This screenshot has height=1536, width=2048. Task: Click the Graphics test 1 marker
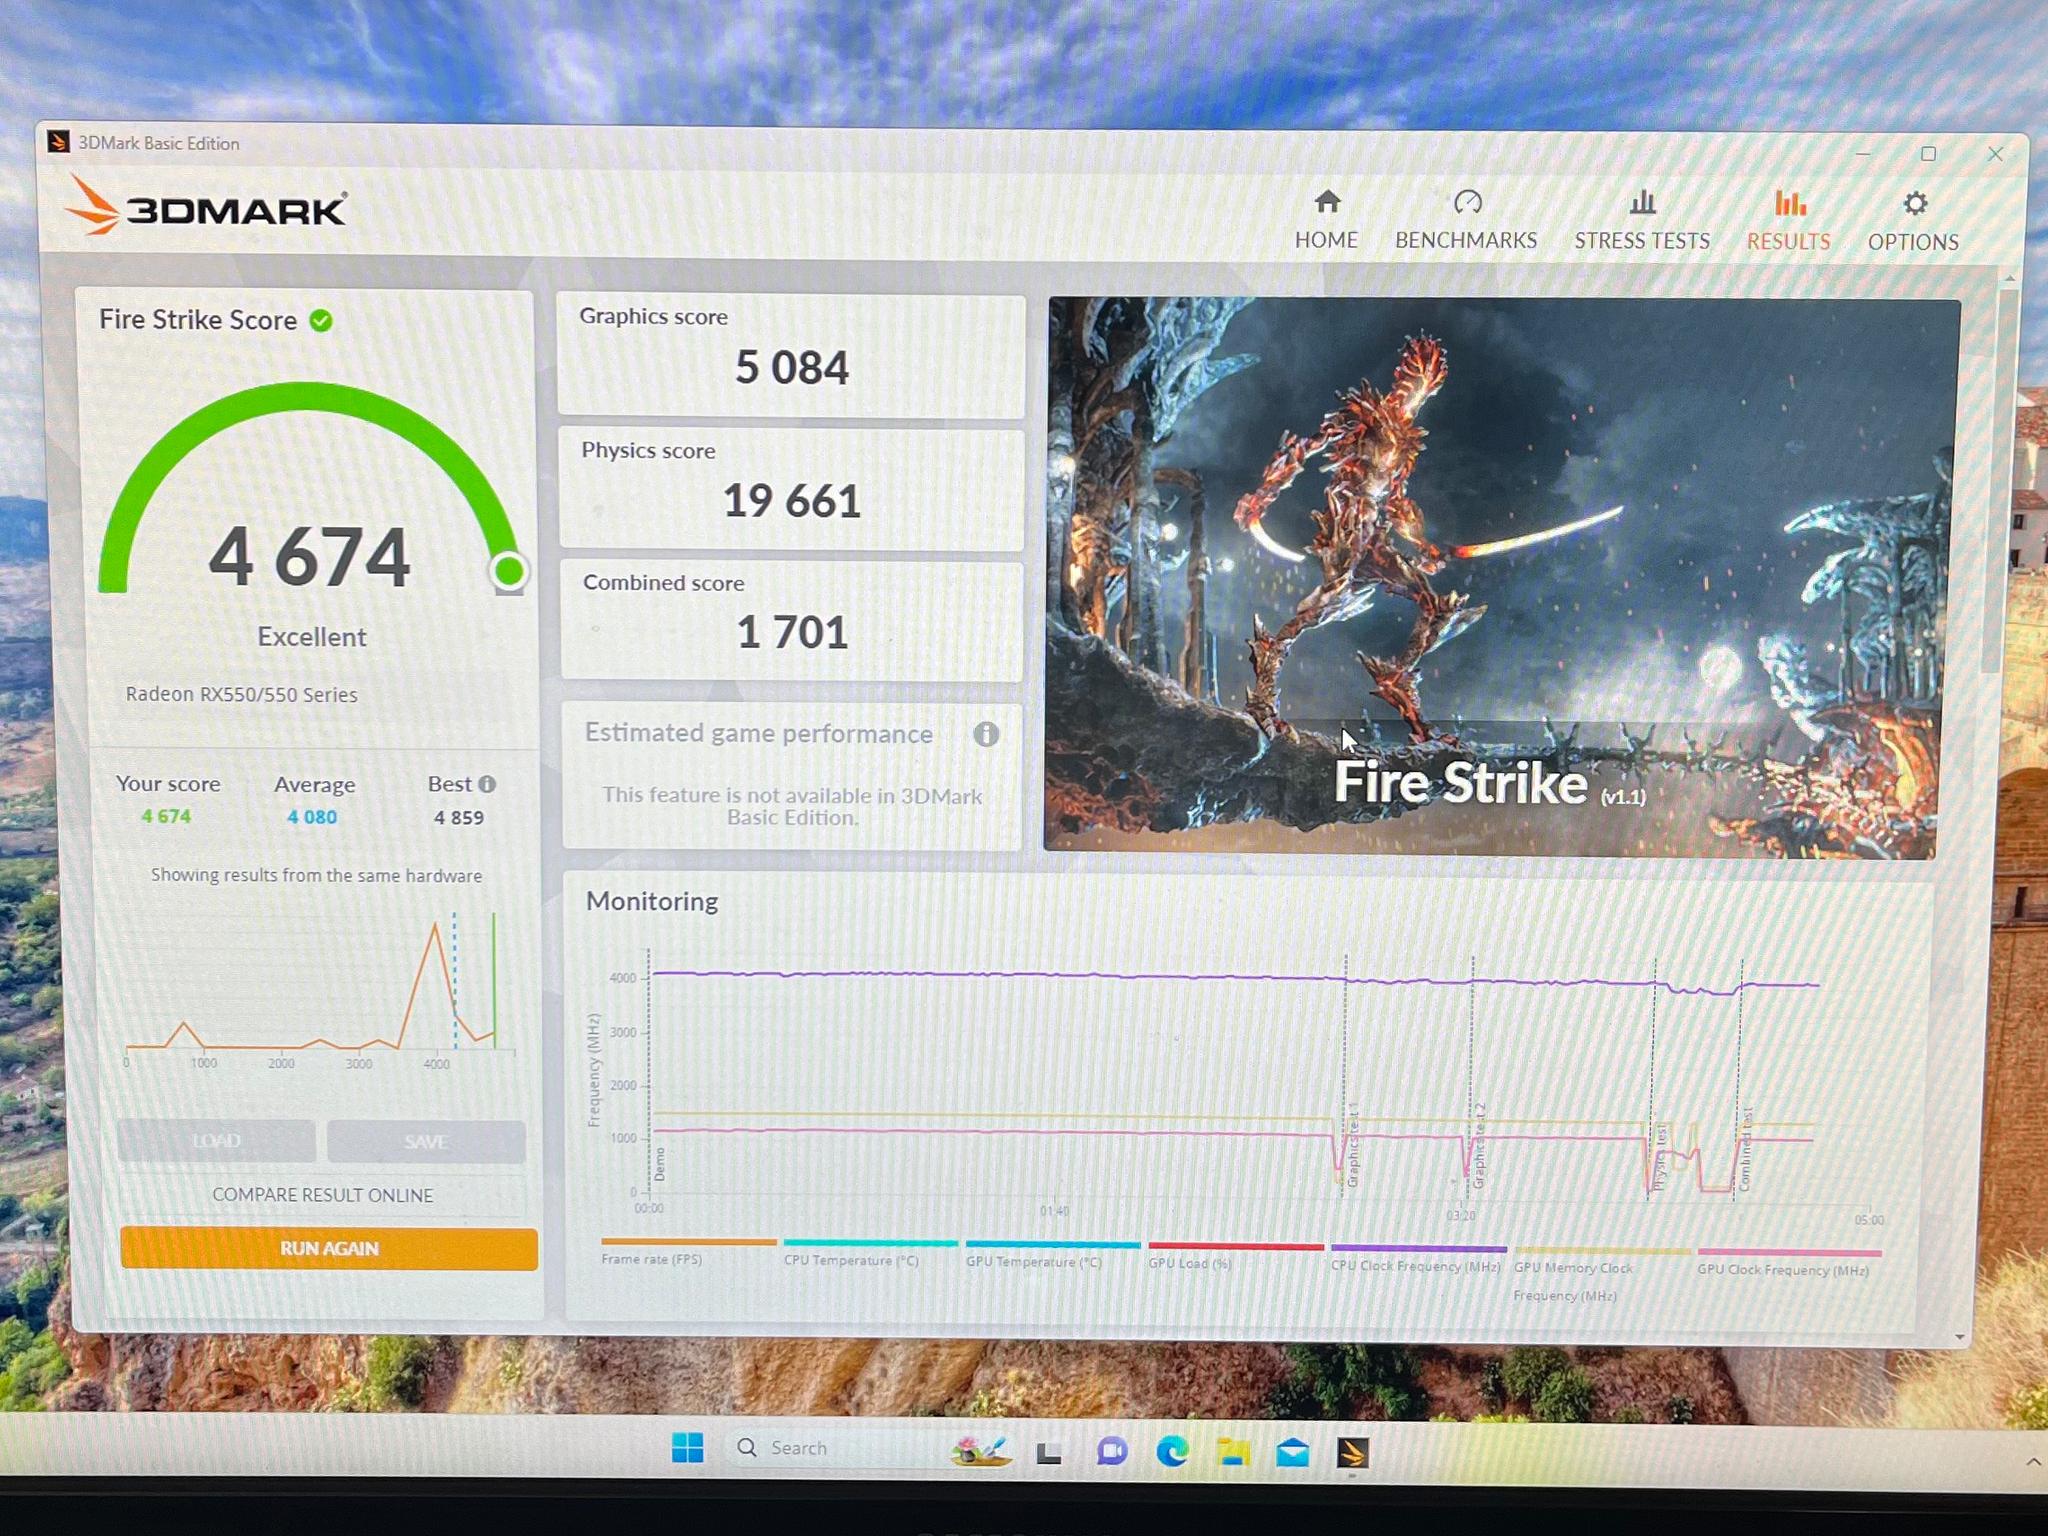[x=1353, y=1145]
